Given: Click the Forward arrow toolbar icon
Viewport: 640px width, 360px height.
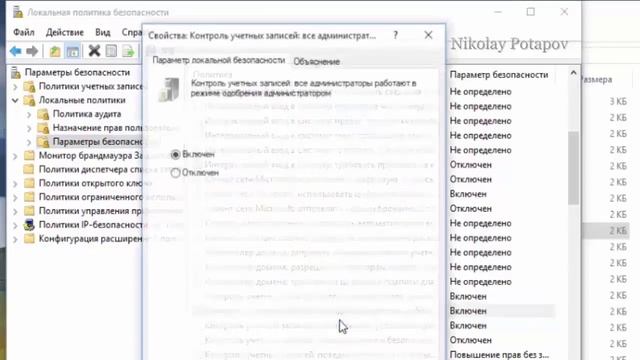Looking at the screenshot, I should (x=32, y=51).
